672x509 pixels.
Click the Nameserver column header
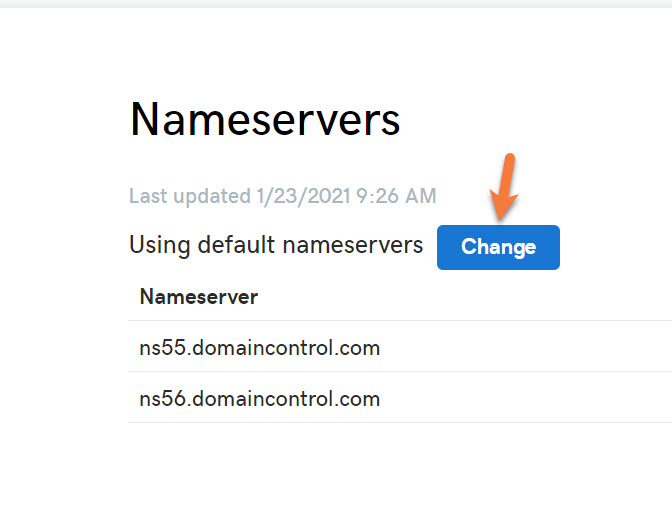[x=199, y=296]
